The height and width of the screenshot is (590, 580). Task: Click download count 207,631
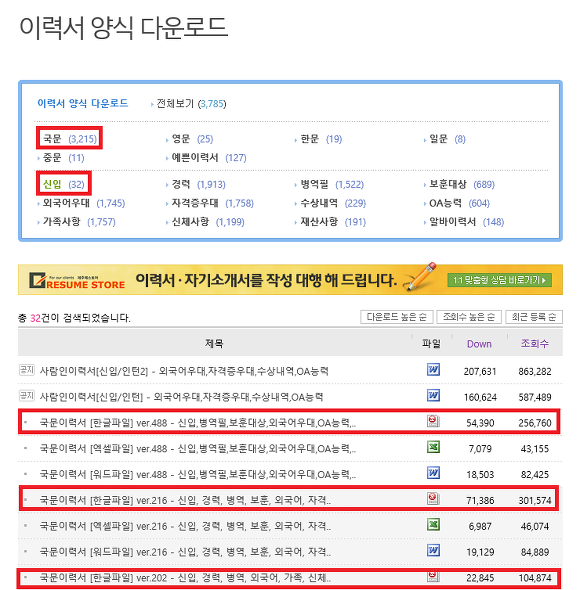[x=480, y=372]
